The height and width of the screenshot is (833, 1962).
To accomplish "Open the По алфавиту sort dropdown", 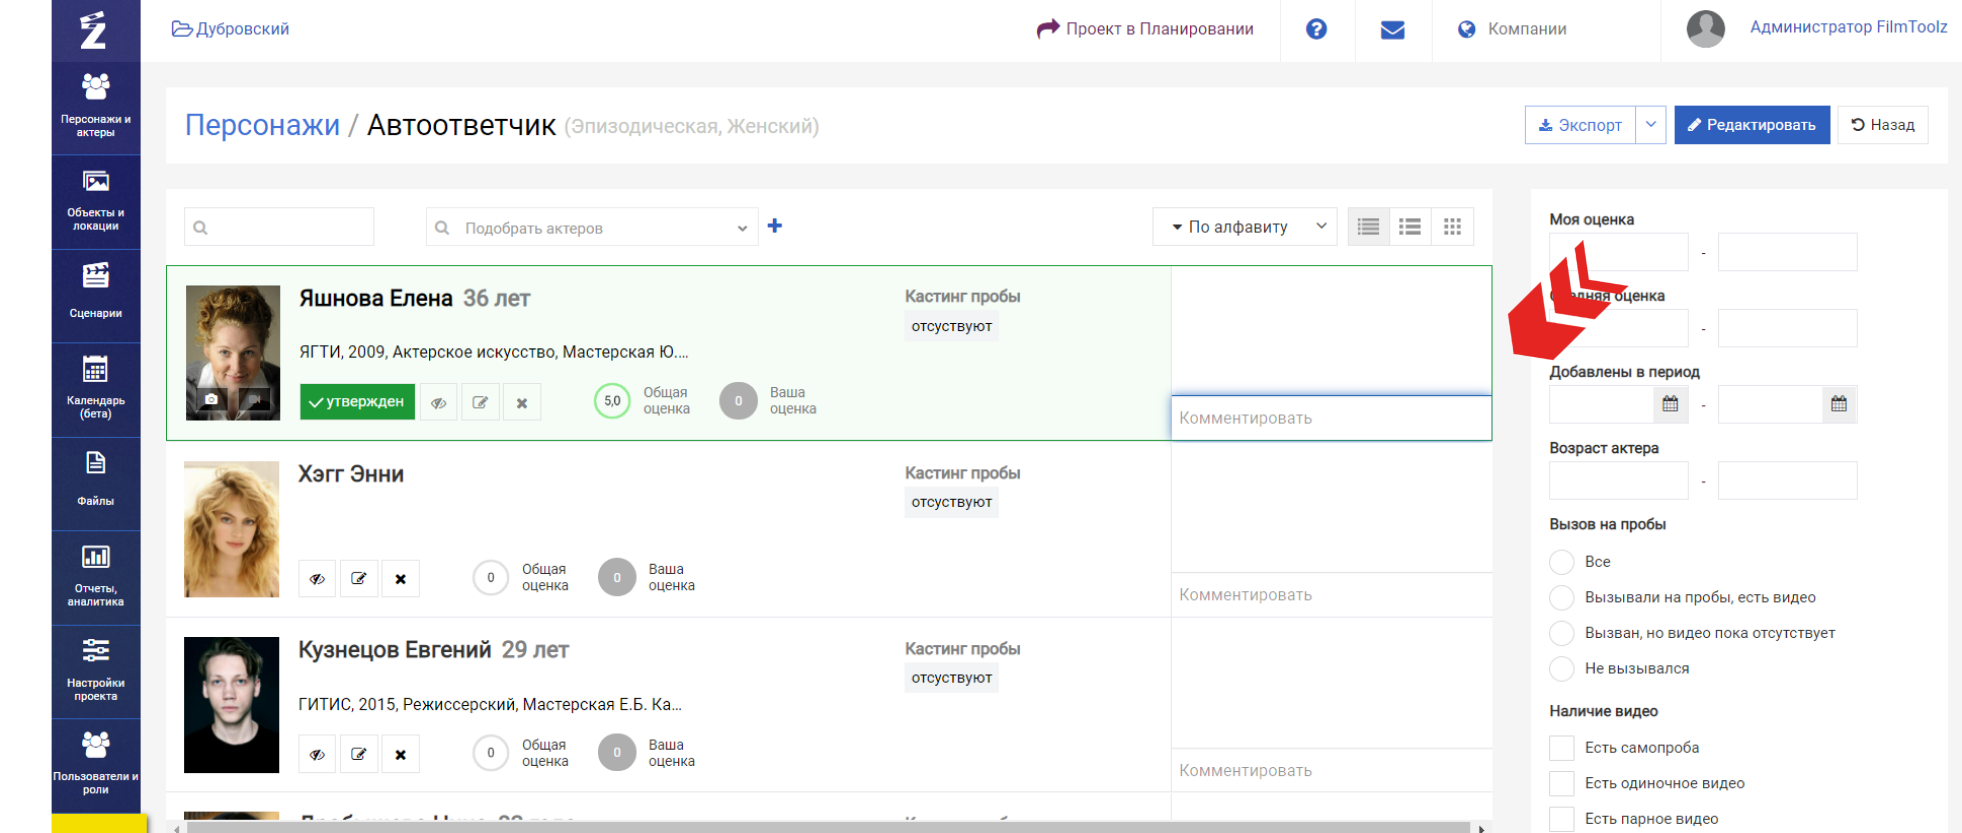I will 1245,227.
